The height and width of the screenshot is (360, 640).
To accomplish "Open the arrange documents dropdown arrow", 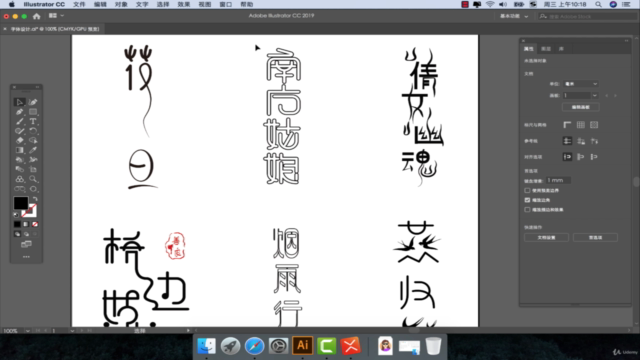I will (x=62, y=16).
